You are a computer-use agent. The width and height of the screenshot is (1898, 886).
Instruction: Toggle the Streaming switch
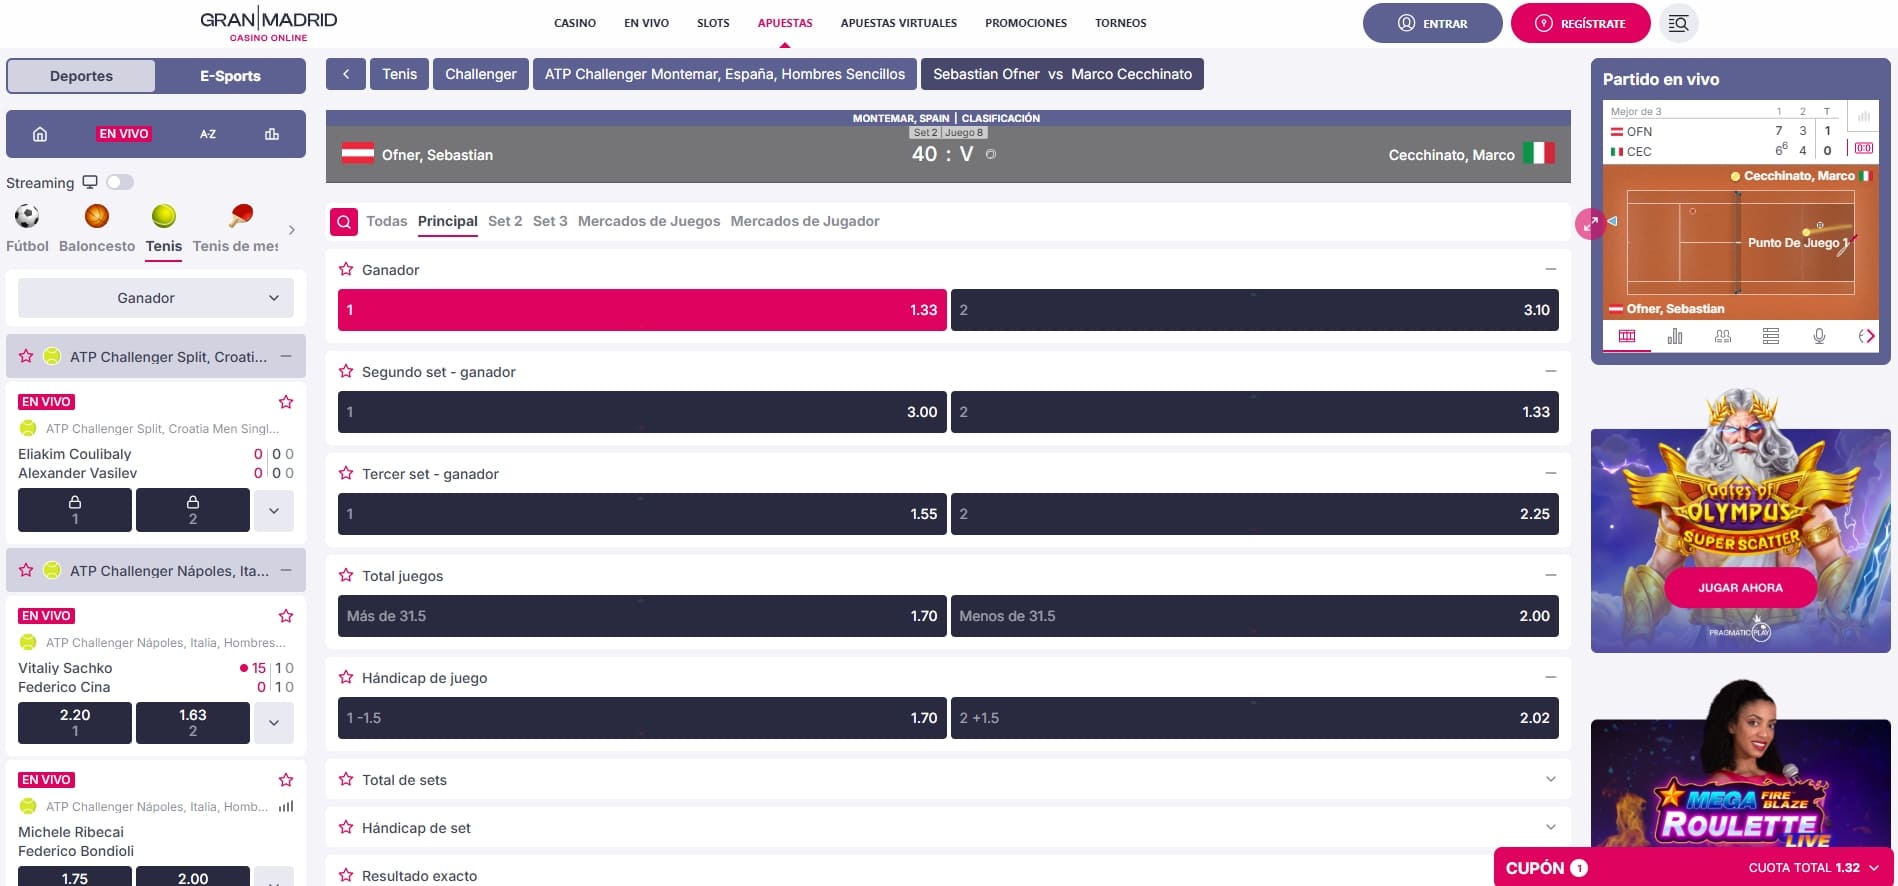pos(120,182)
